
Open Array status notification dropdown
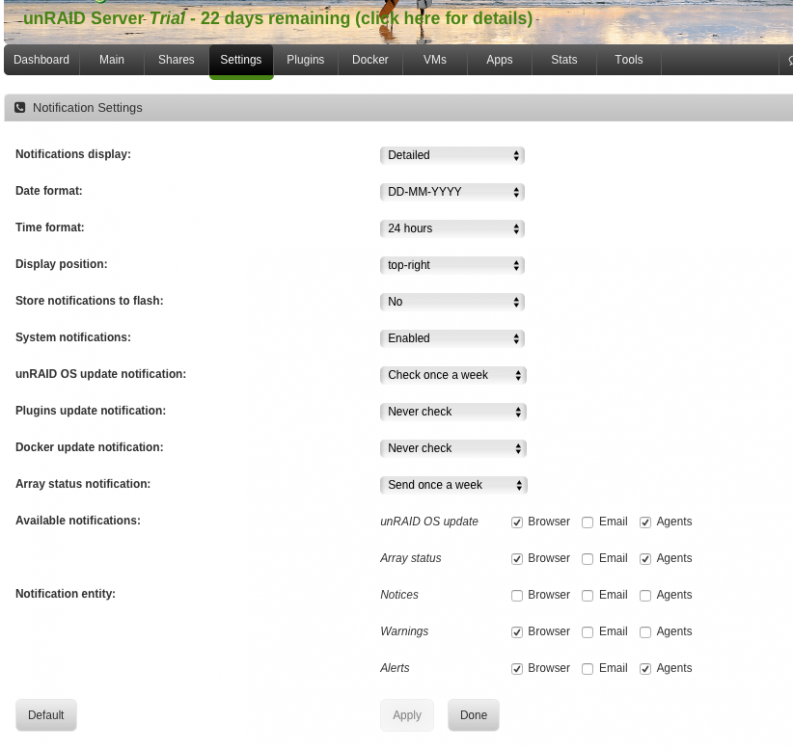click(454, 485)
